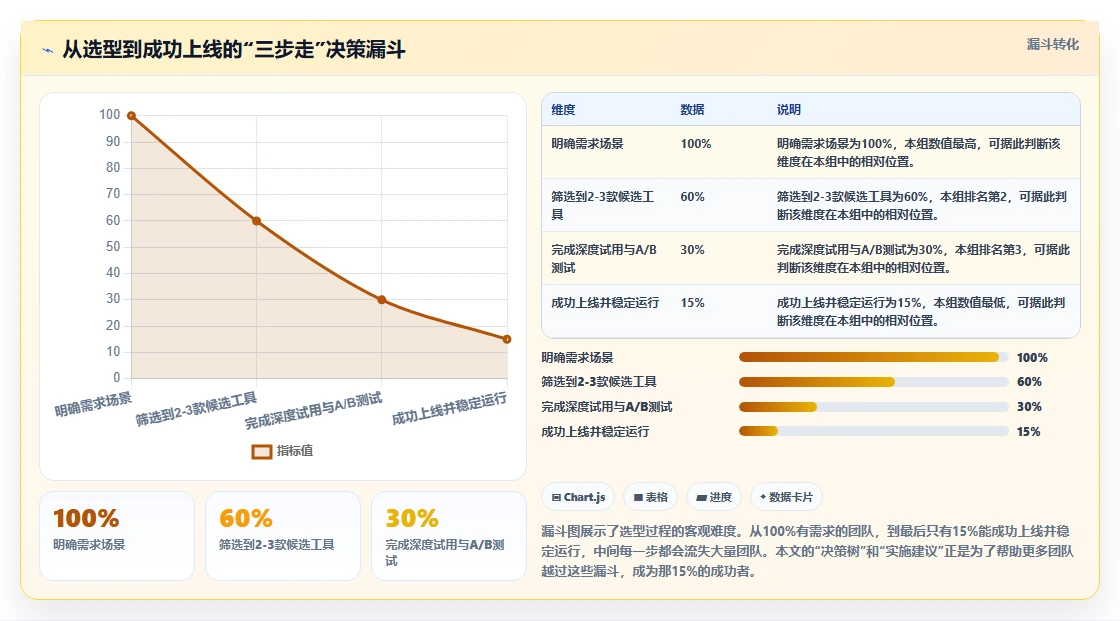This screenshot has width=1120, height=621.
Task: Click the chart data point at 30
Action: click(381, 300)
